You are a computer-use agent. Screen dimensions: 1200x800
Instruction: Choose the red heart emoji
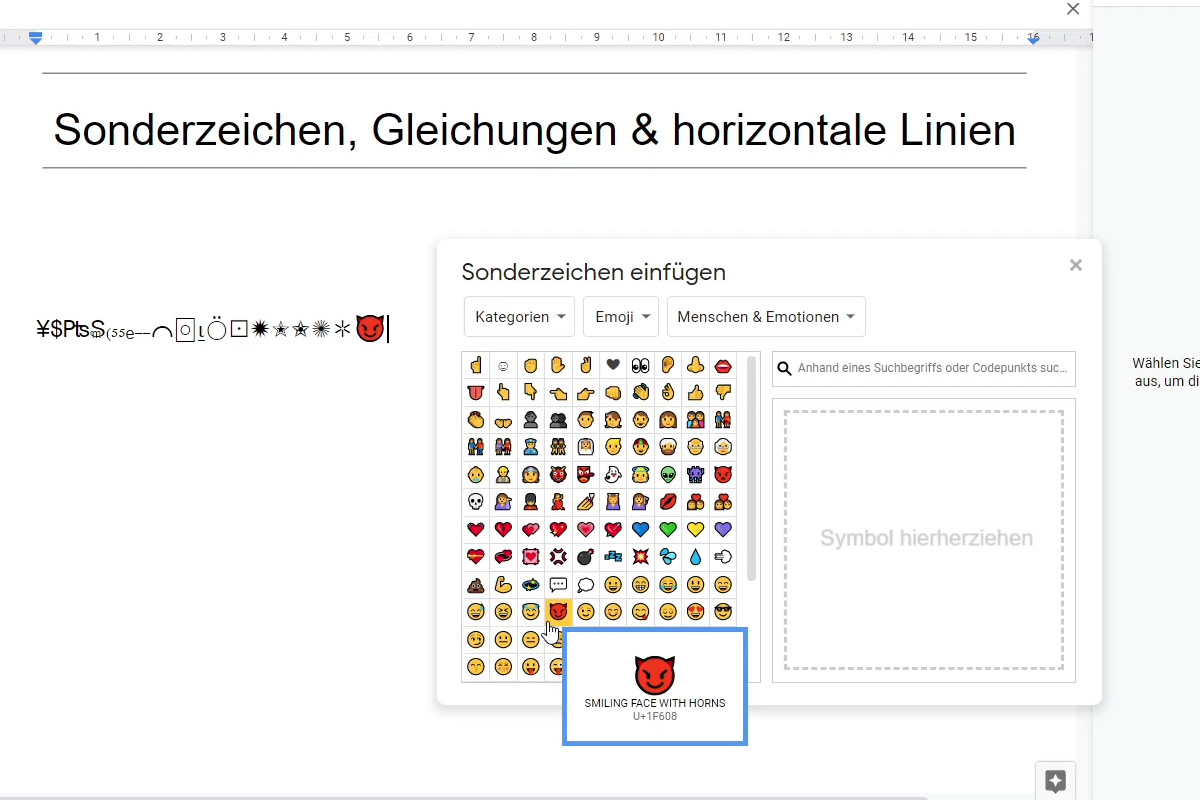point(475,529)
